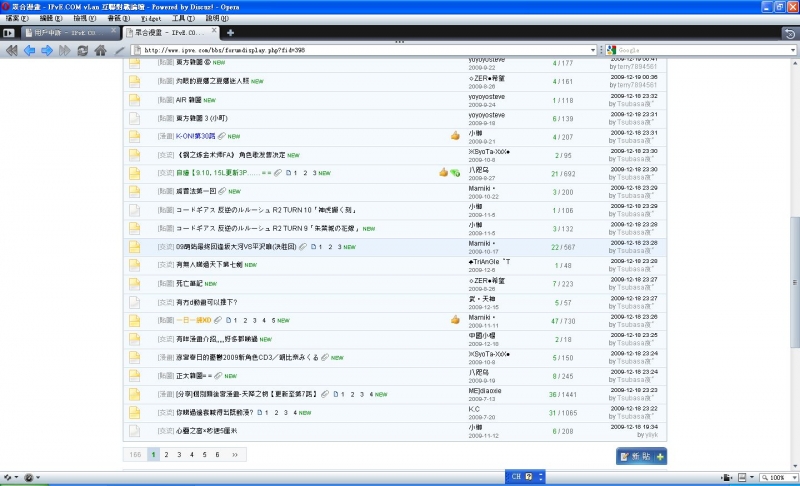Click the browser Forward arrow button
The image size is (800, 486).
(x=47, y=49)
